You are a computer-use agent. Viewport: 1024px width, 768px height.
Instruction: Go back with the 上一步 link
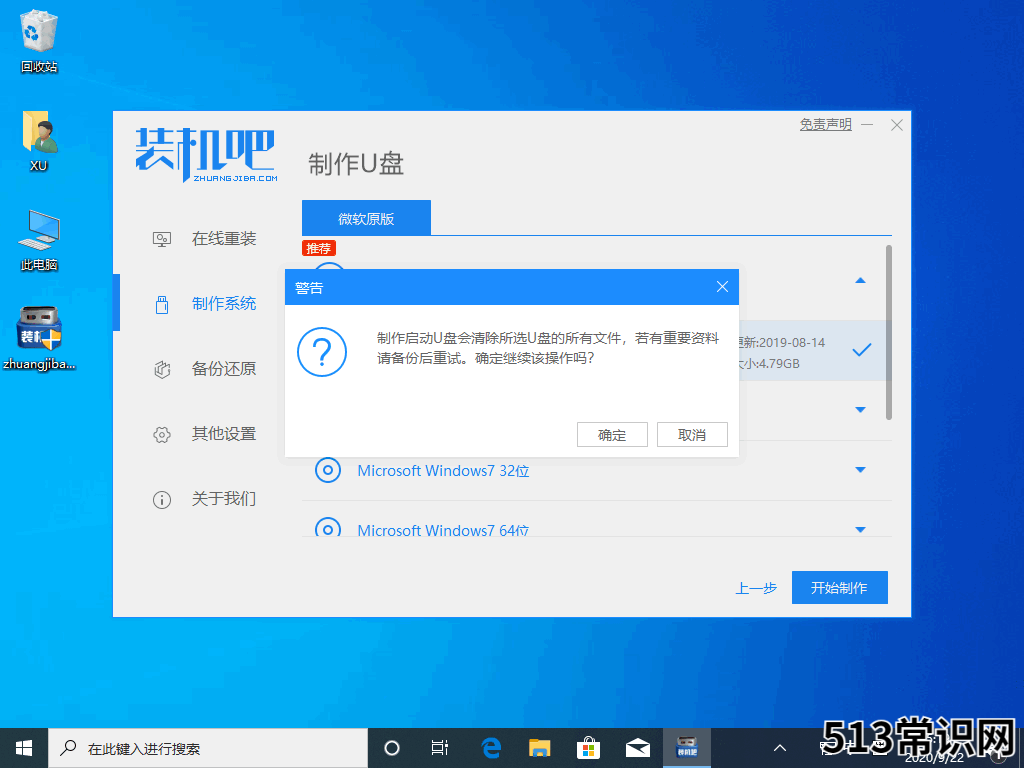756,588
